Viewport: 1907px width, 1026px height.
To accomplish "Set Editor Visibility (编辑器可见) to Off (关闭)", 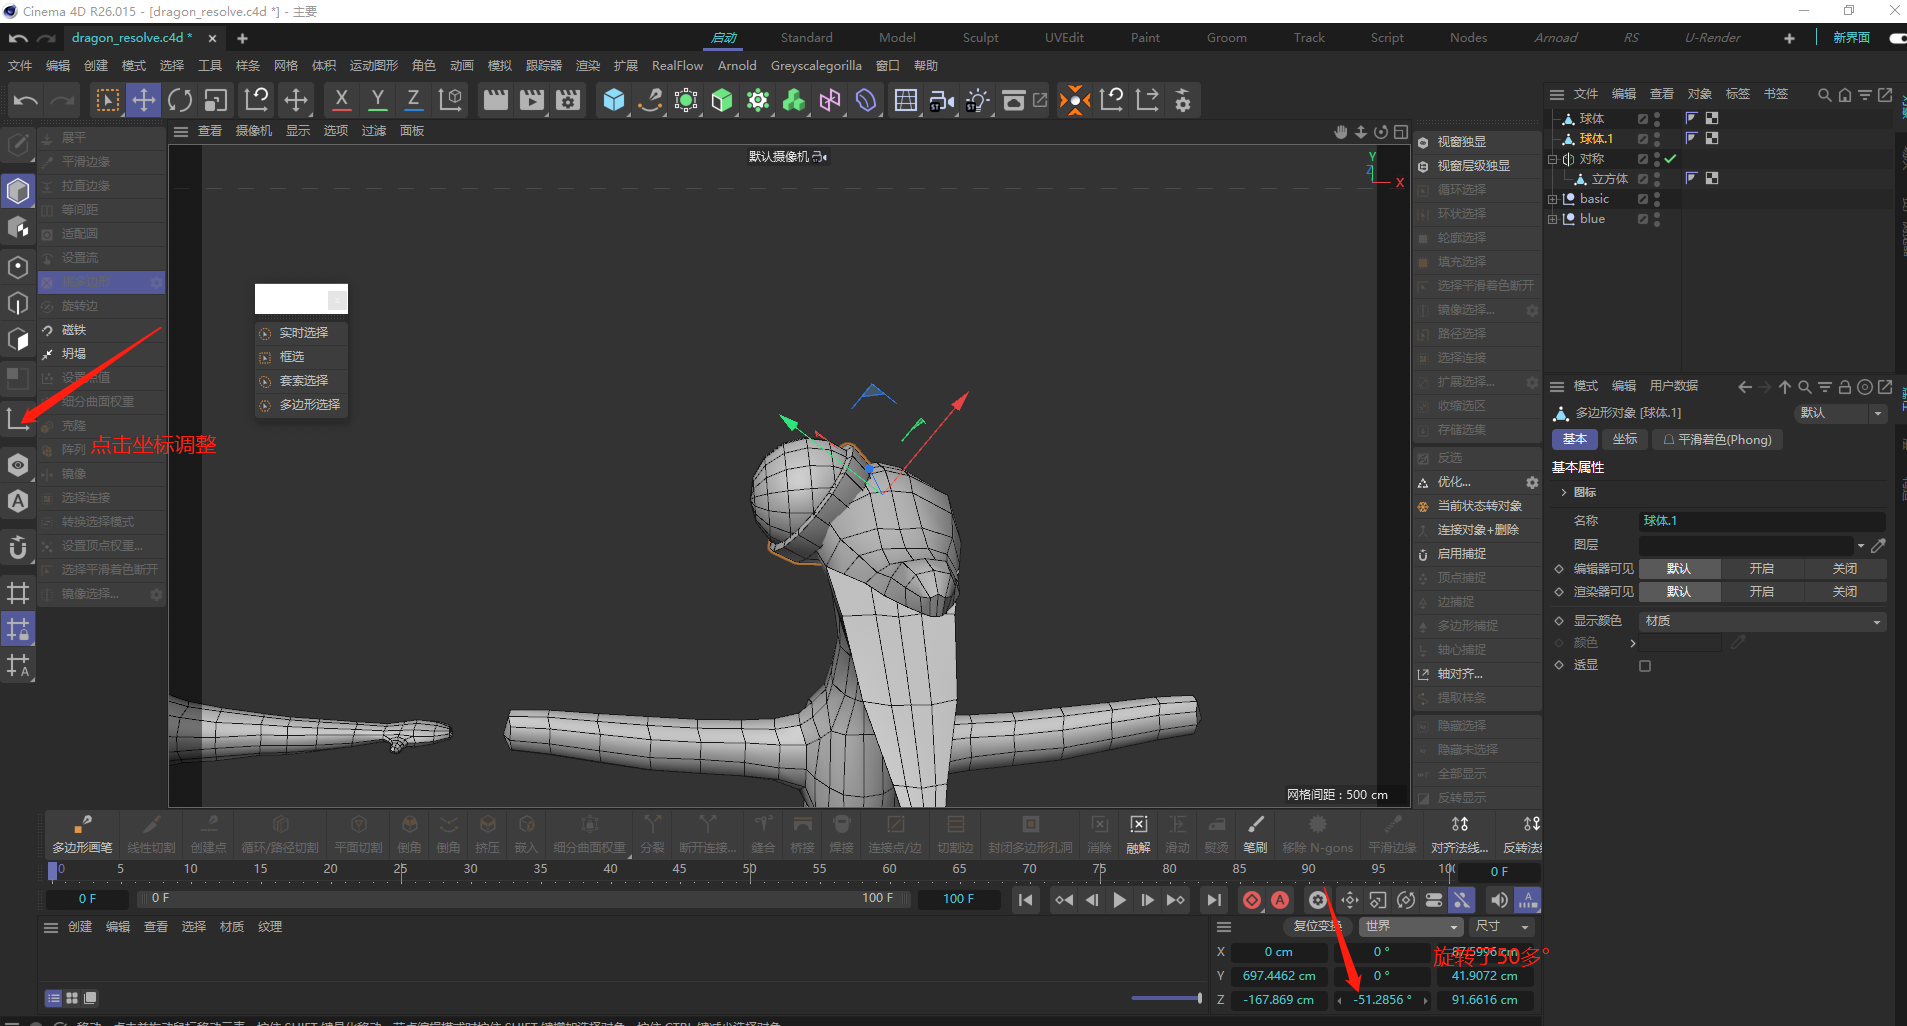I will point(1844,569).
